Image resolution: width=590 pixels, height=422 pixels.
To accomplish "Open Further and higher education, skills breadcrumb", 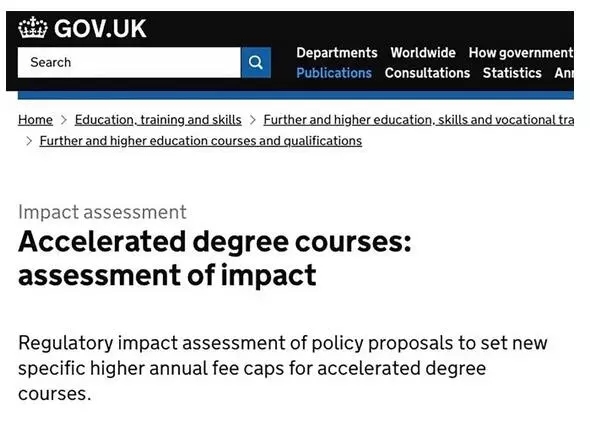I will click(x=419, y=120).
